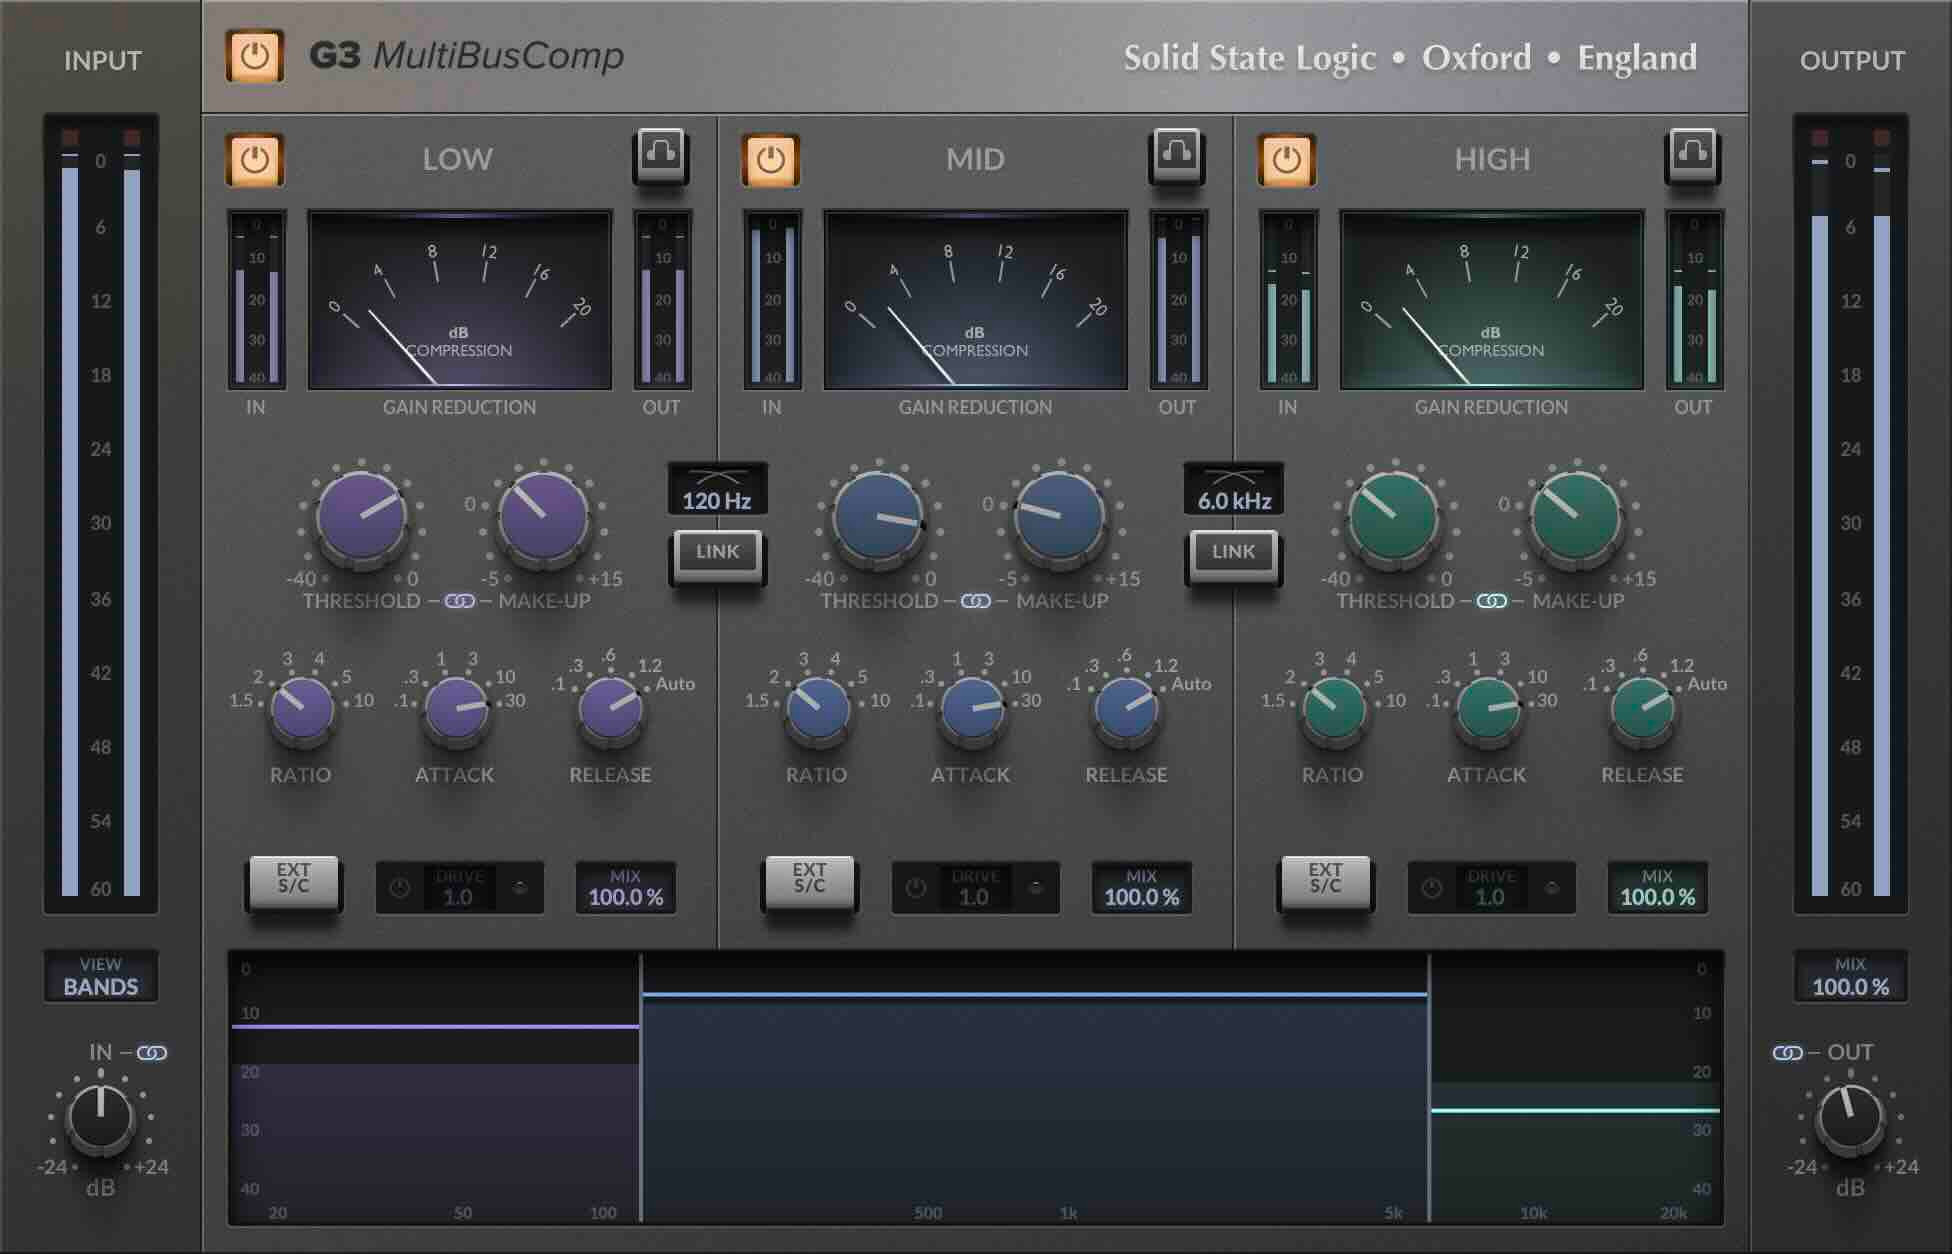Click mid-high crossover line in band graph
The height and width of the screenshot is (1254, 1952).
click(x=1429, y=1088)
